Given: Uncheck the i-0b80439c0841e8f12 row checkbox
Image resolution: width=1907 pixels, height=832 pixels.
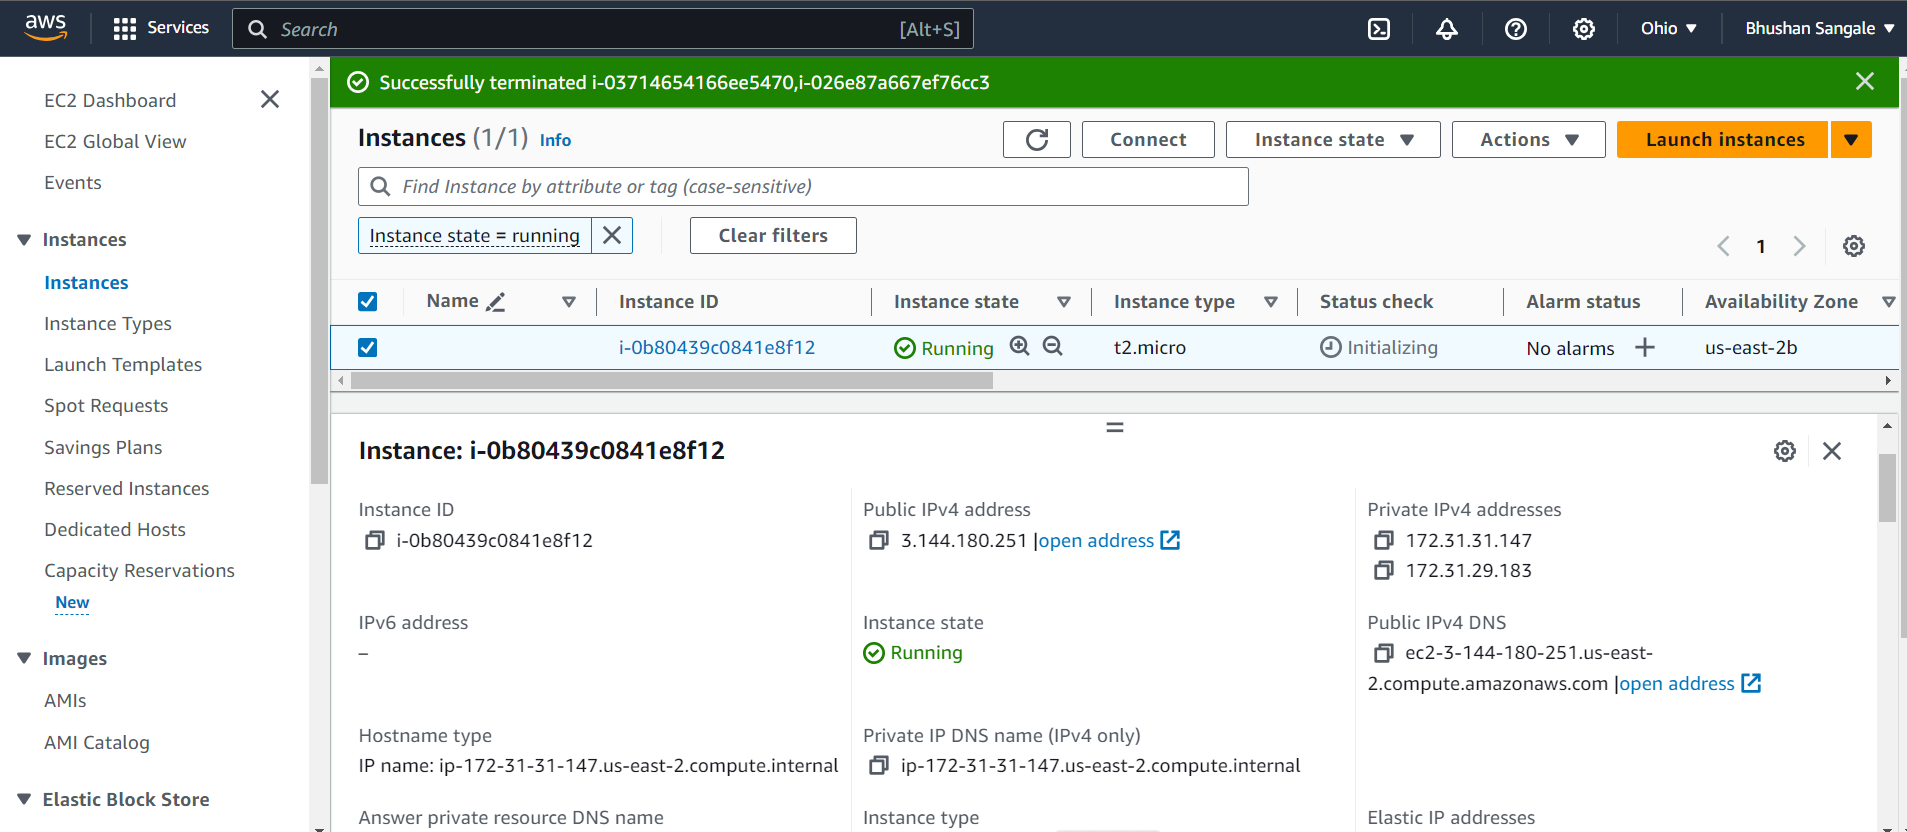Looking at the screenshot, I should [368, 347].
